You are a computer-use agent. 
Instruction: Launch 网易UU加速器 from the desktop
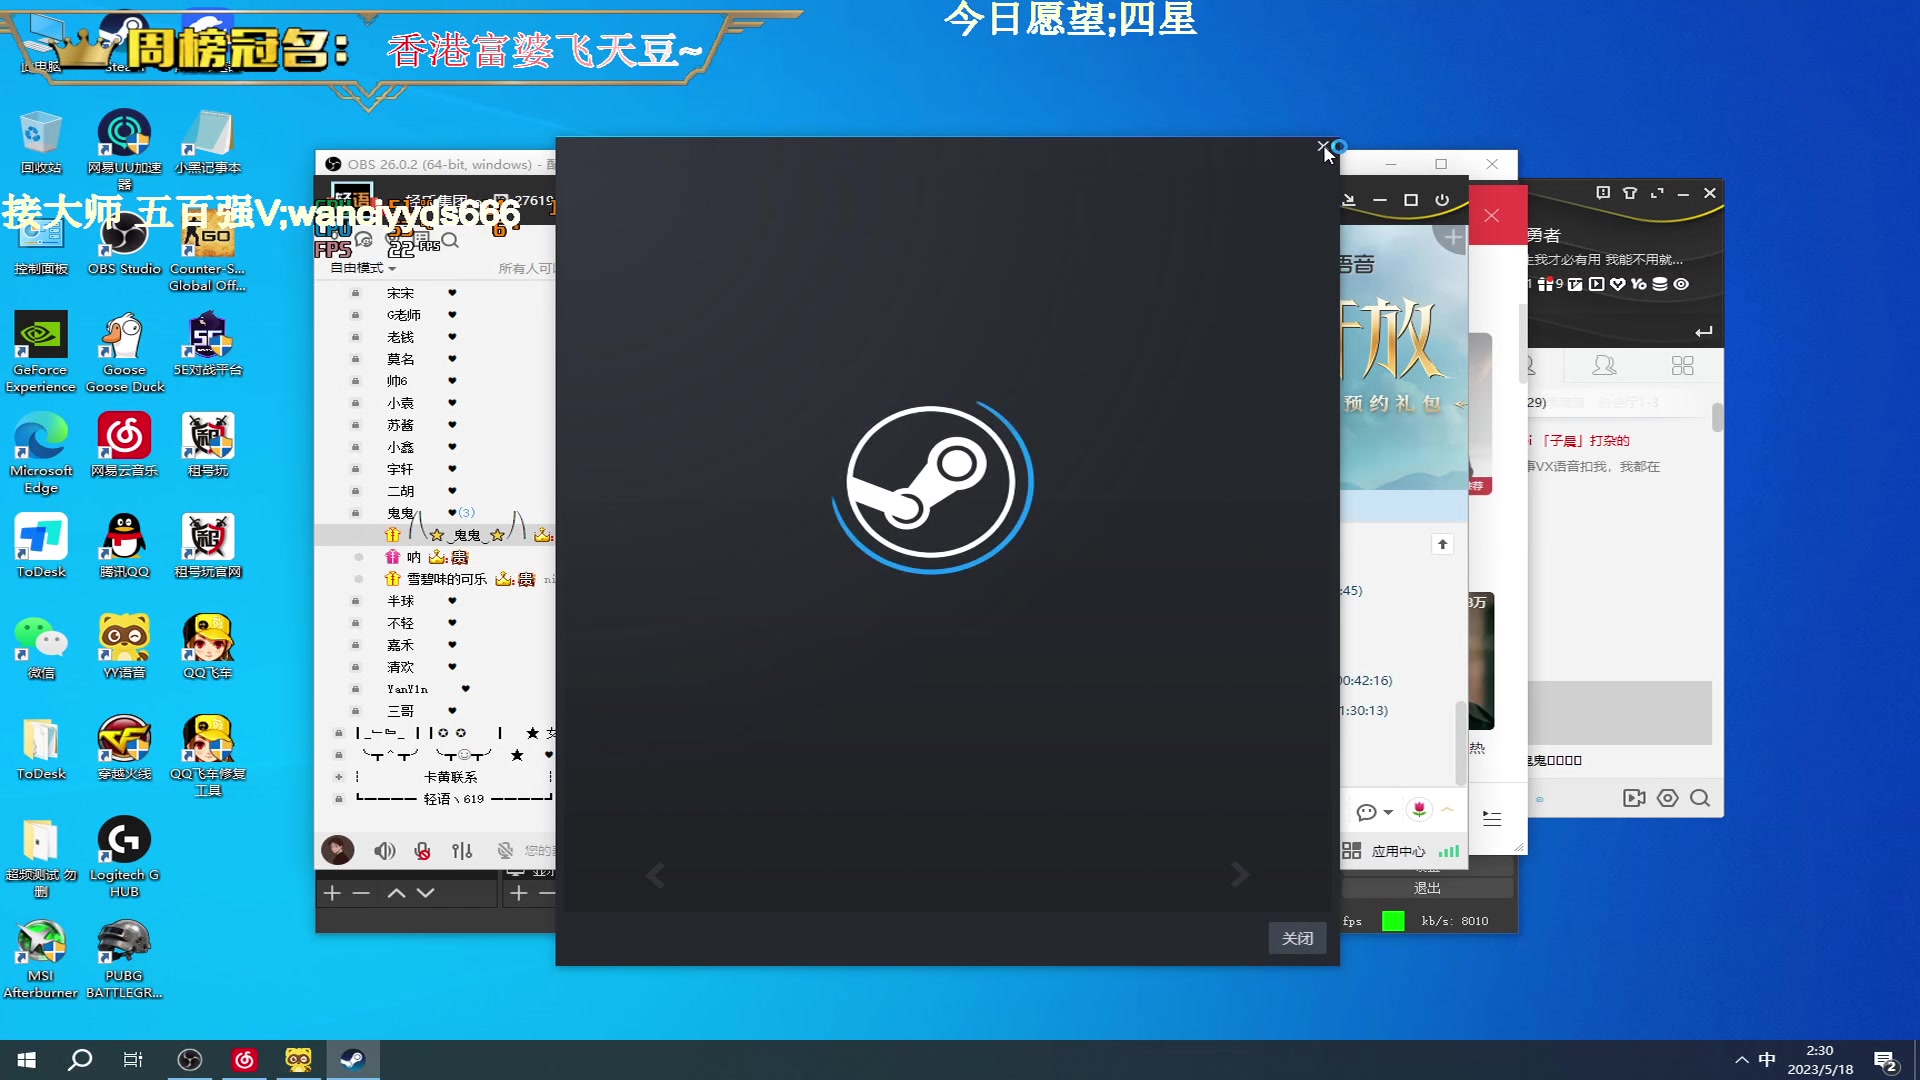click(124, 148)
